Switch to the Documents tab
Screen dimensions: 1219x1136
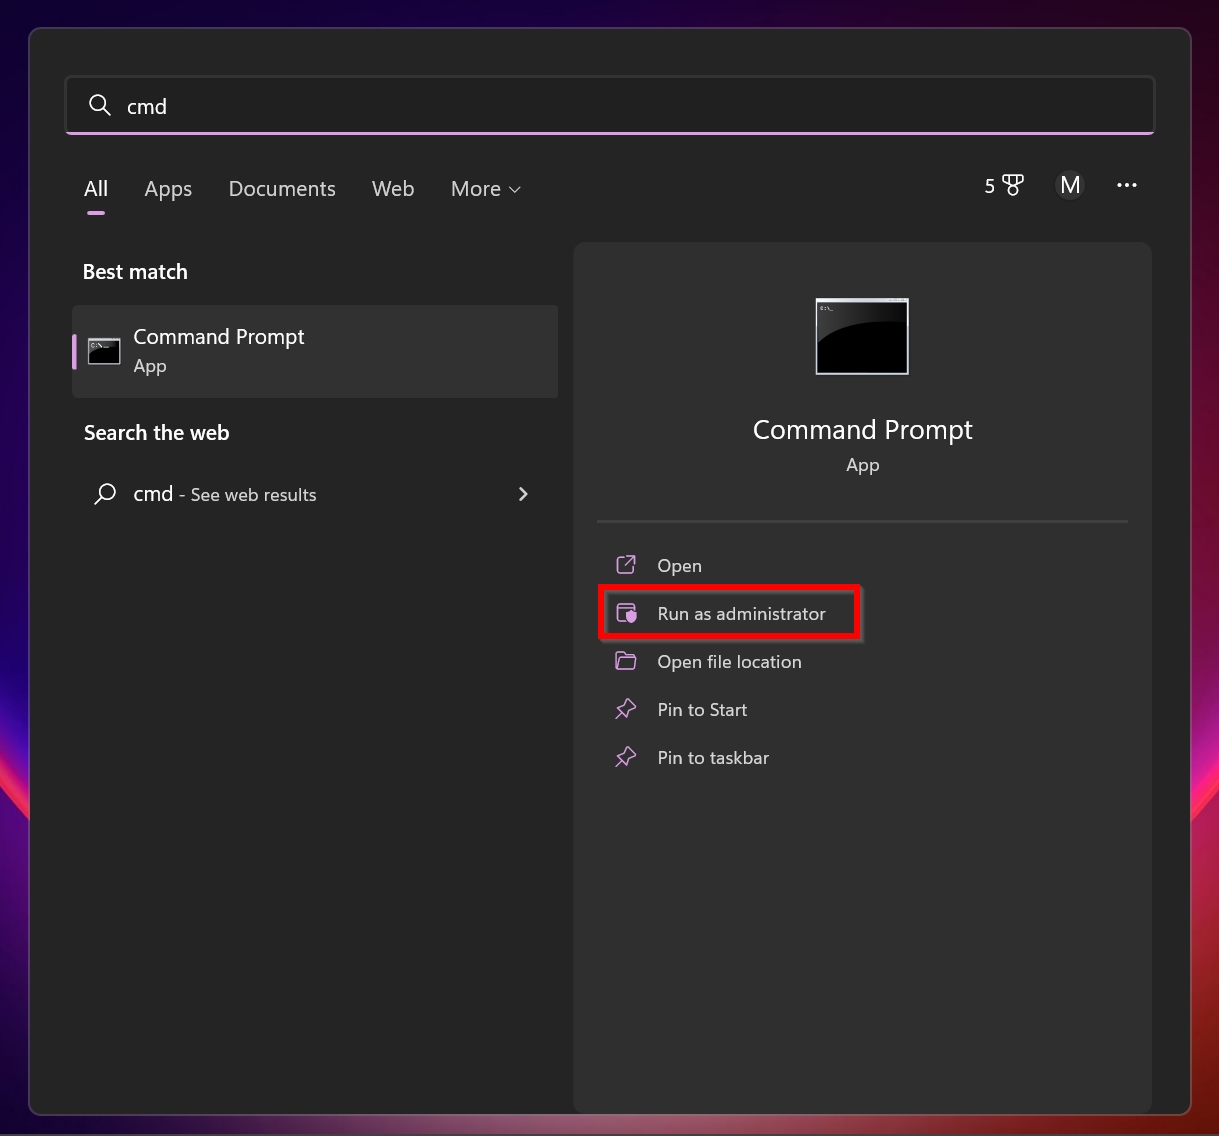click(x=282, y=189)
